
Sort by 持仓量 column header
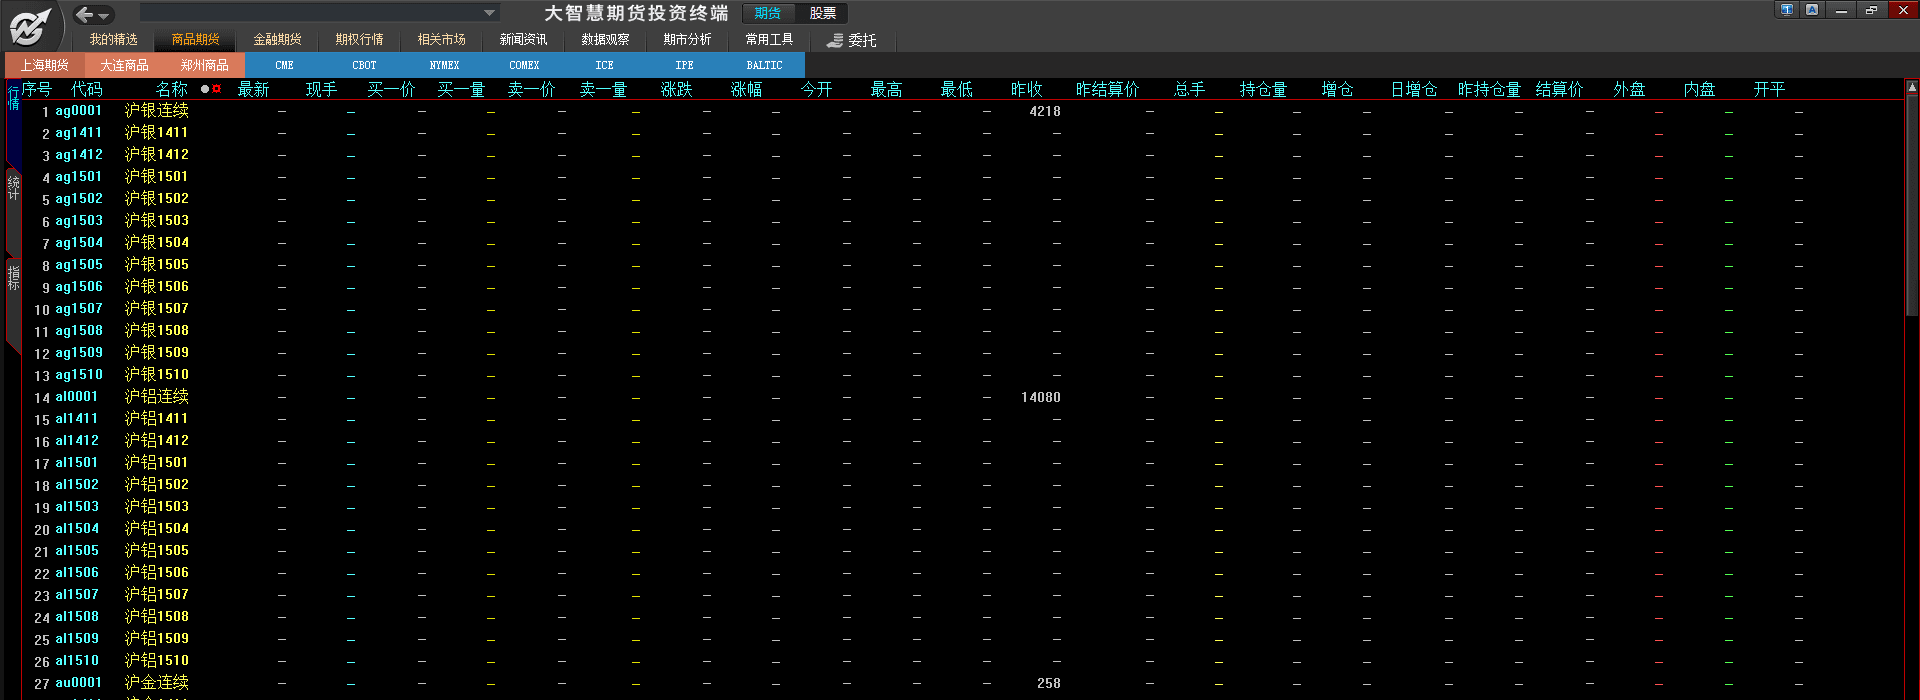[x=1264, y=89]
